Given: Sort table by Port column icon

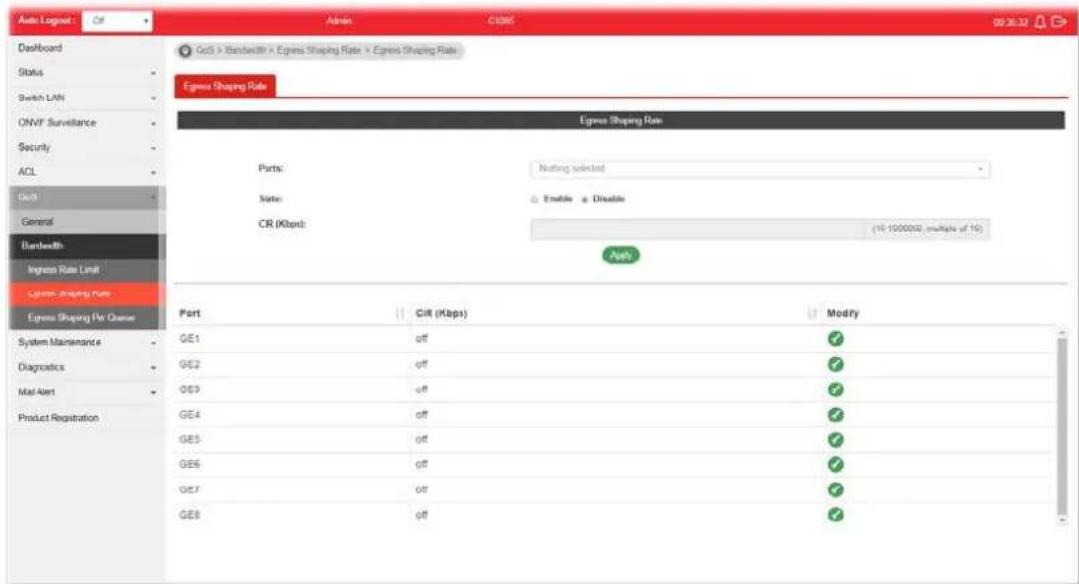Looking at the screenshot, I should [x=400, y=314].
